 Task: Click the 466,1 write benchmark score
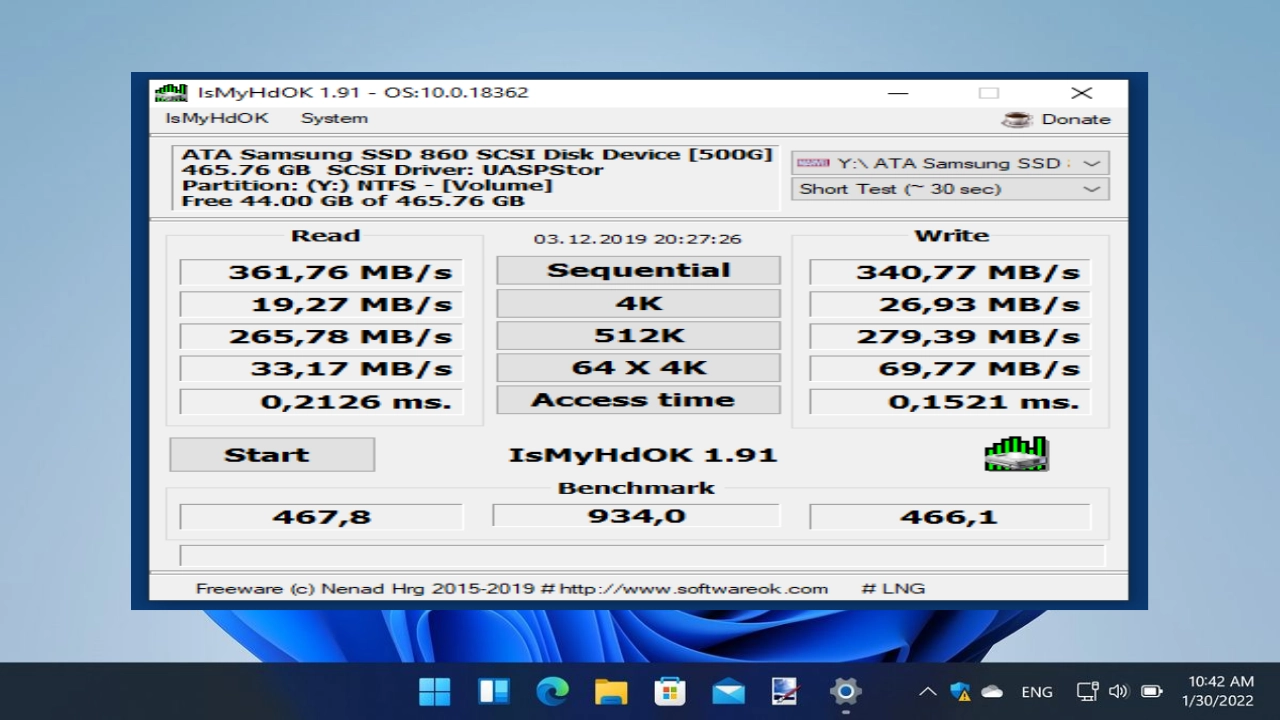pyautogui.click(x=949, y=517)
